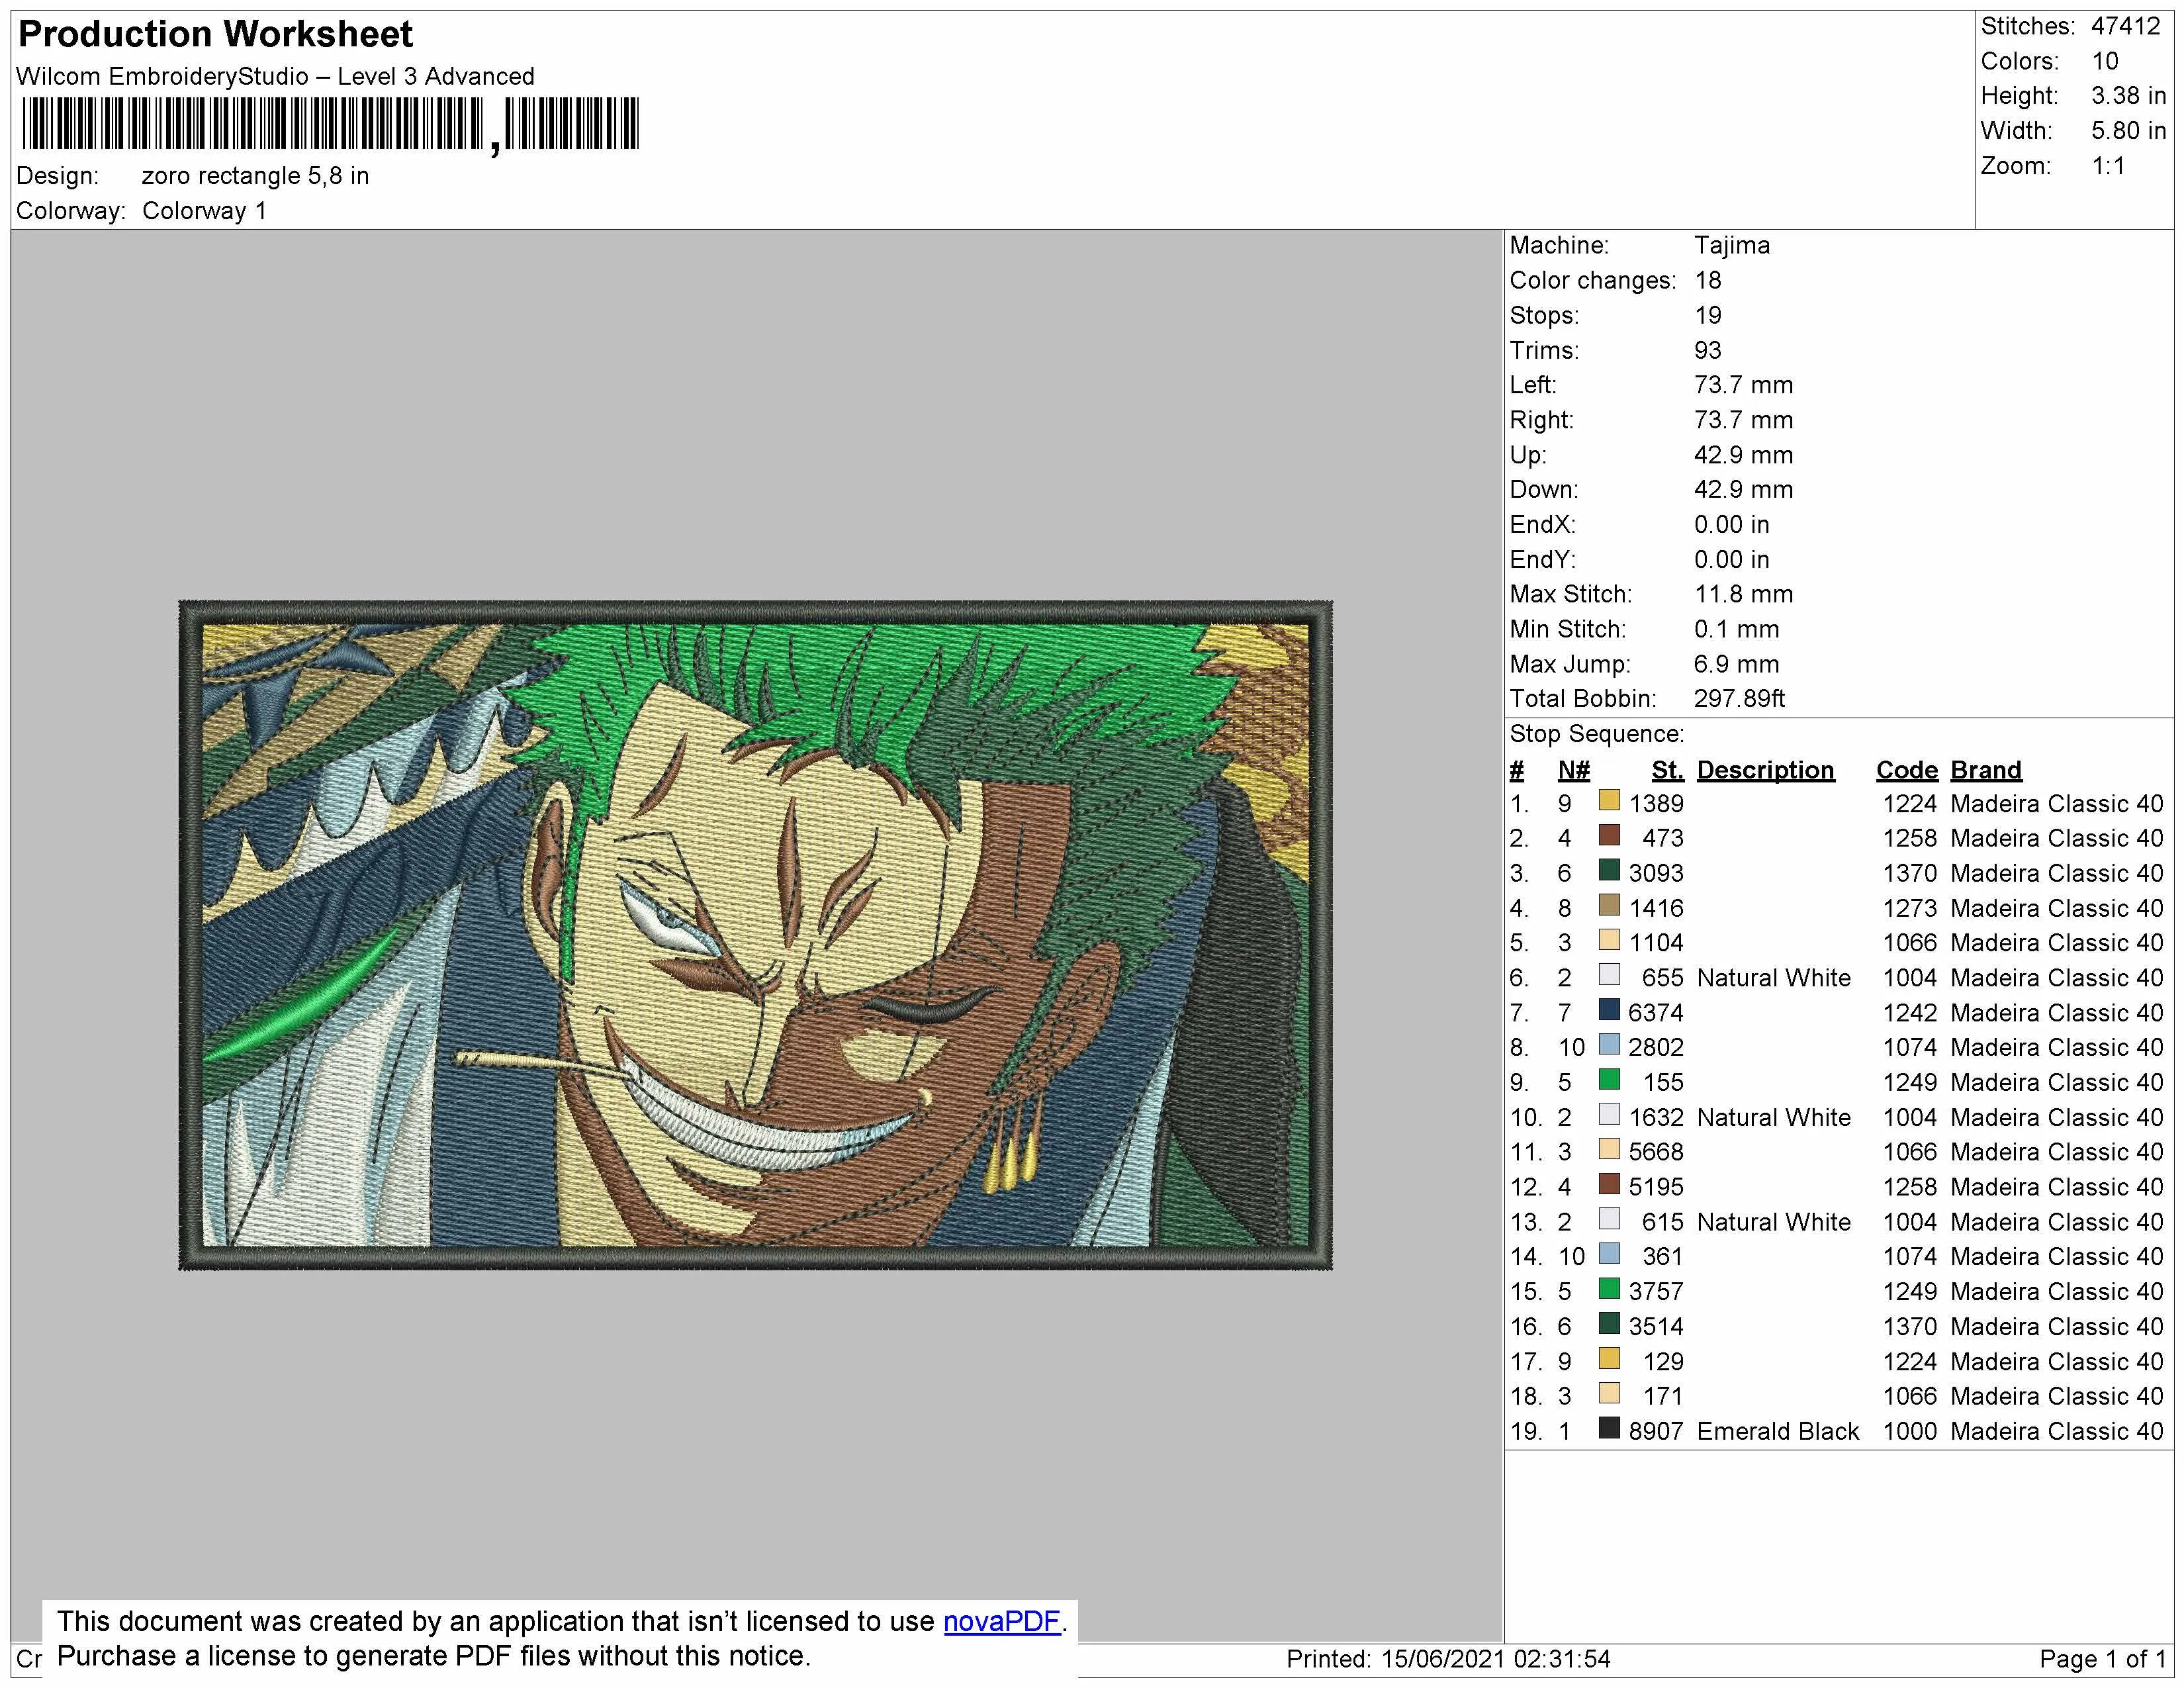Screen dimensions: 2184x1688
Task: Click 'Wilcom EmbroideryStudio – Level 3 Advanced' subtitle
Action: [x=275, y=76]
